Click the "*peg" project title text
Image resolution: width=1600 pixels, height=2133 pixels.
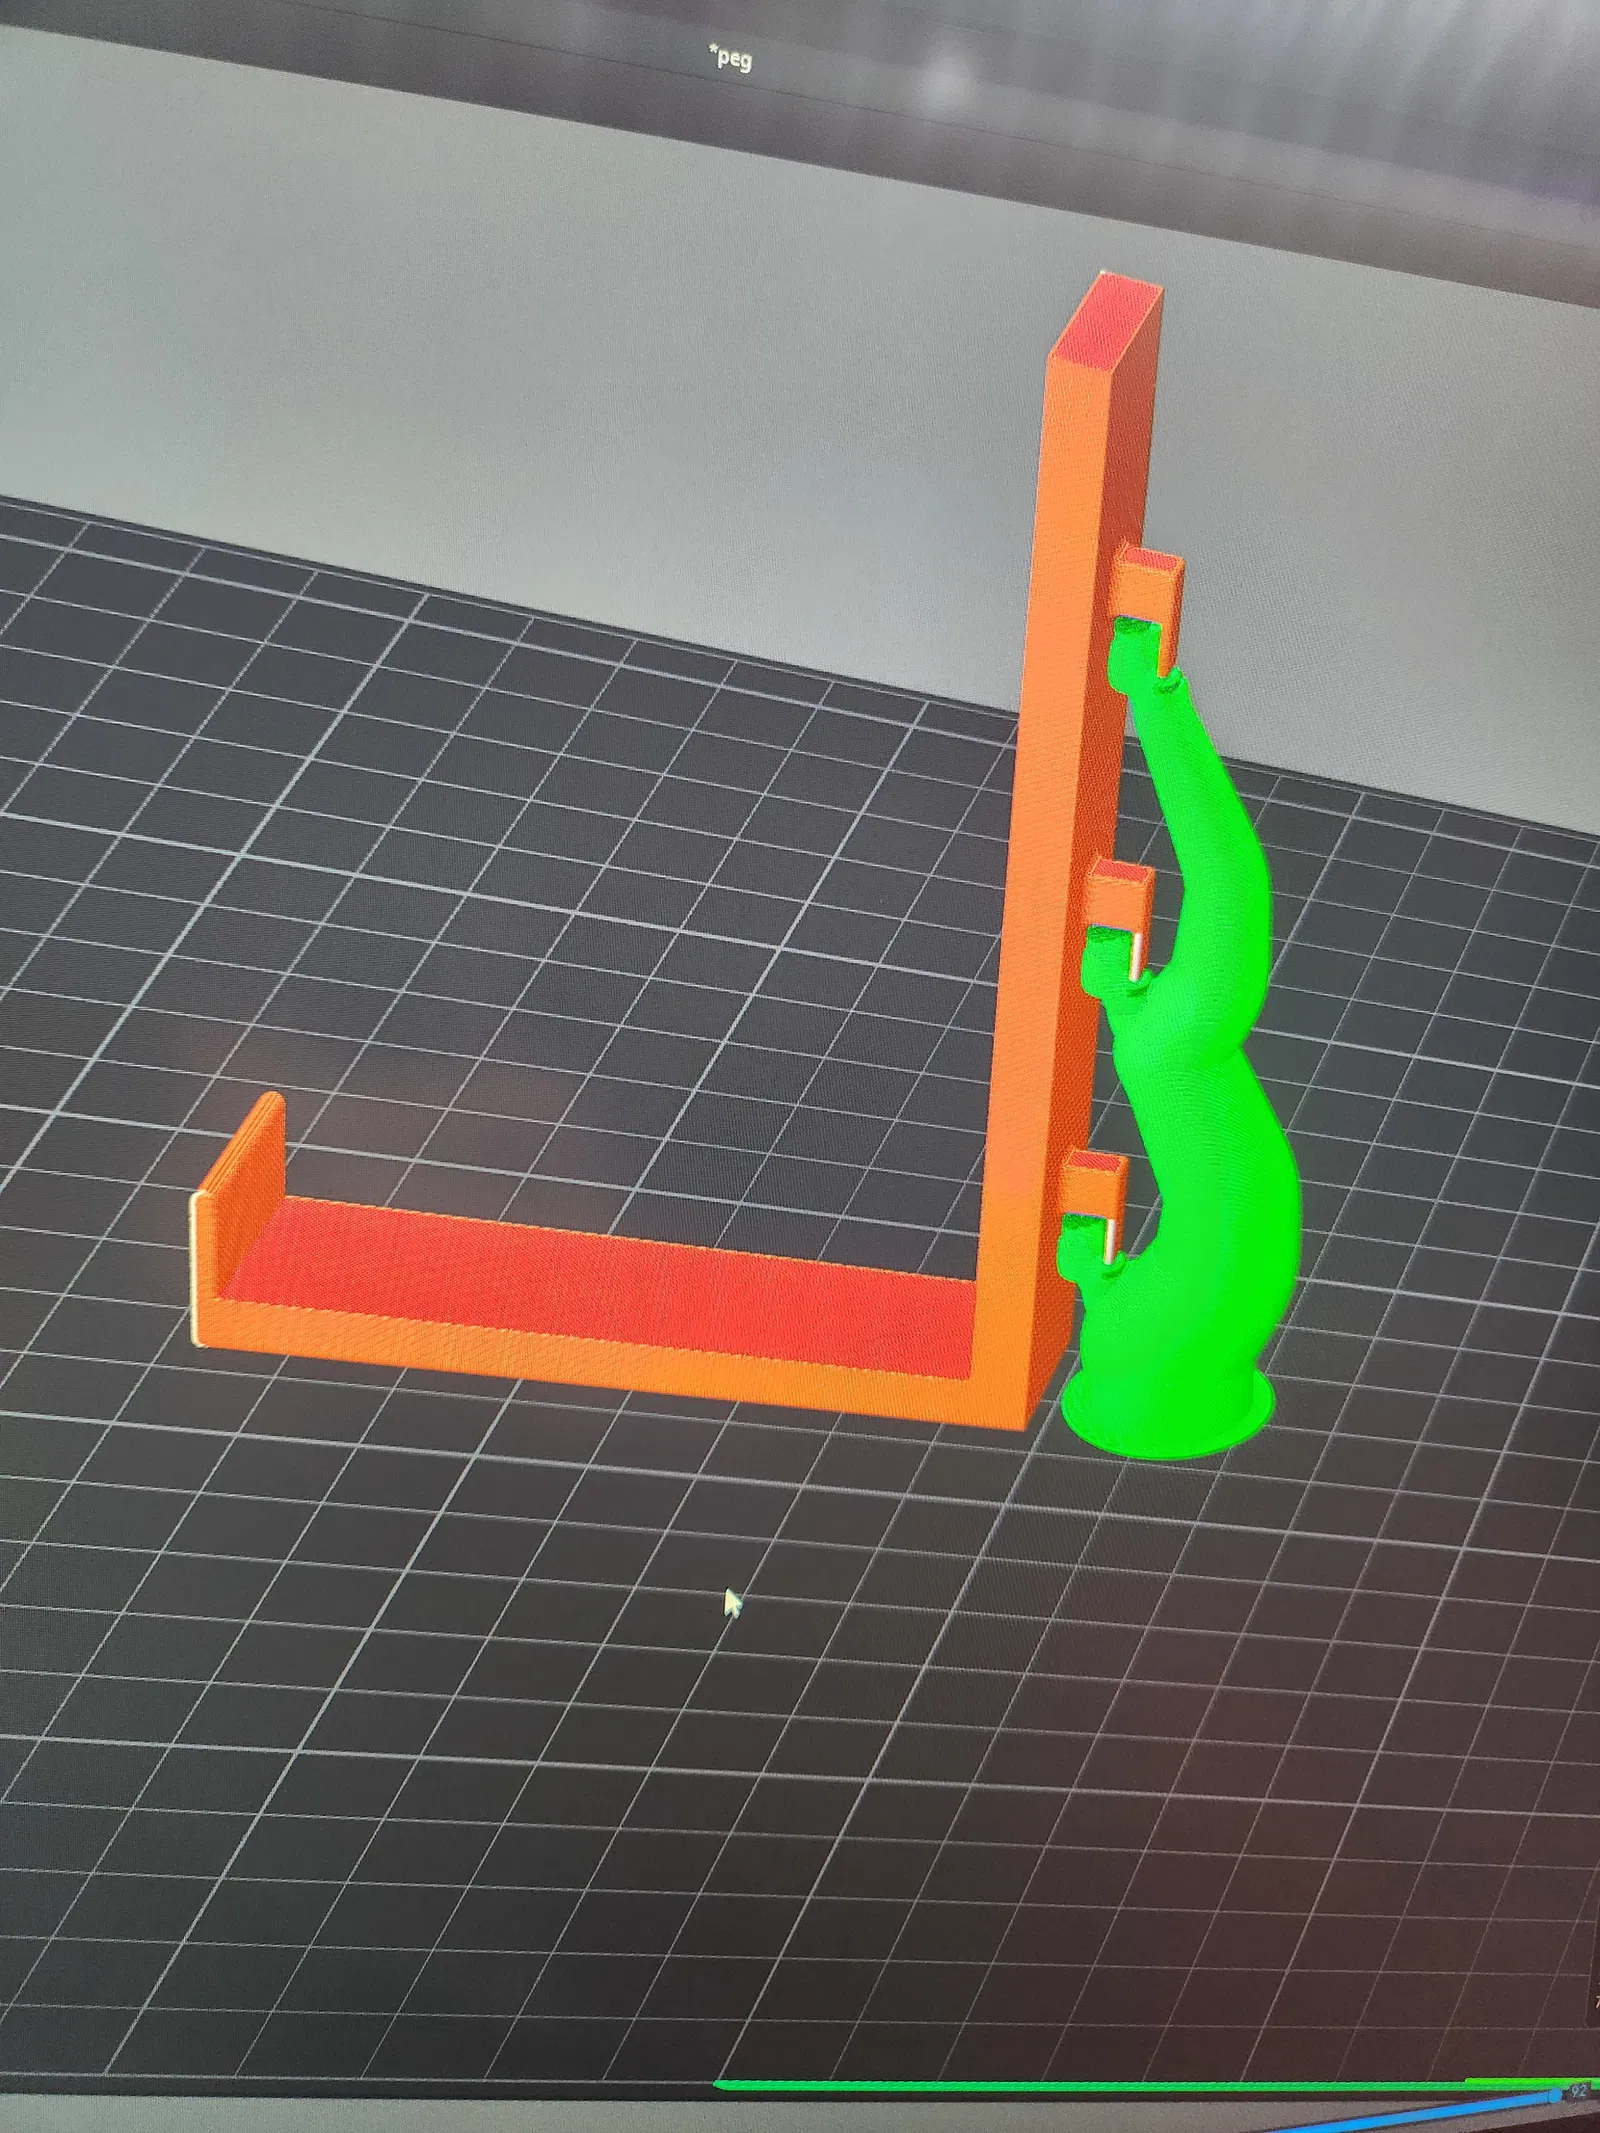pos(729,59)
